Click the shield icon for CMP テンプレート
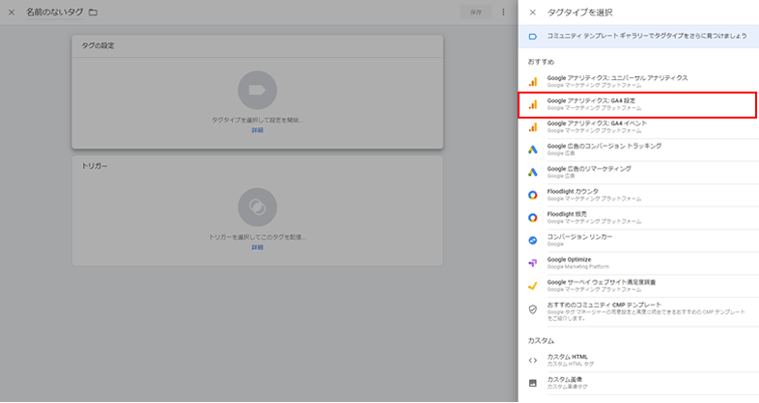The width and height of the screenshot is (759, 403). pyautogui.click(x=532, y=310)
